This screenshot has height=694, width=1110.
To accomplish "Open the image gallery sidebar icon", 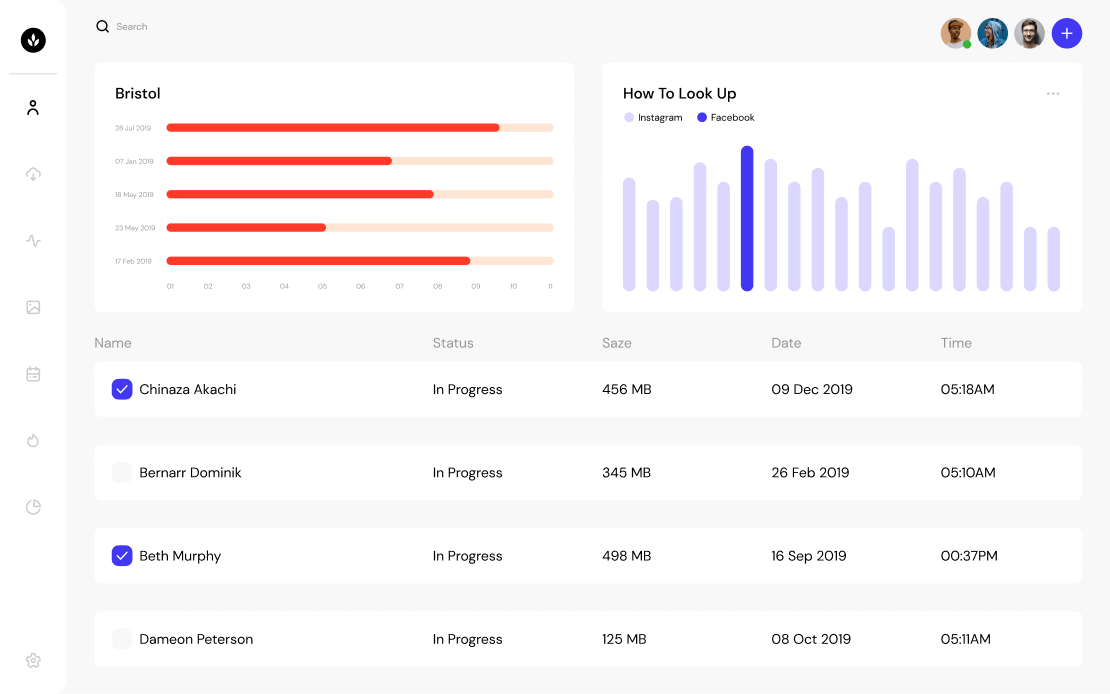I will point(33,307).
